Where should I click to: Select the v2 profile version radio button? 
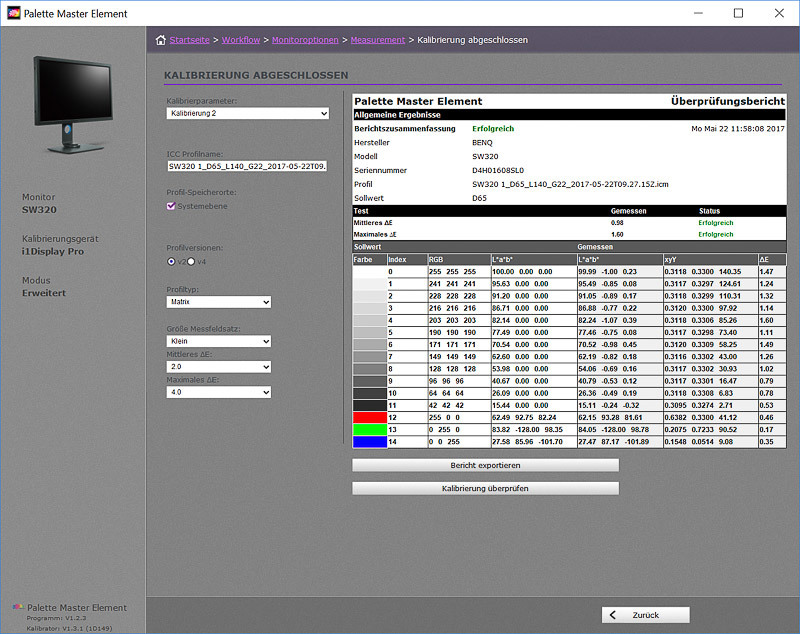tap(171, 262)
